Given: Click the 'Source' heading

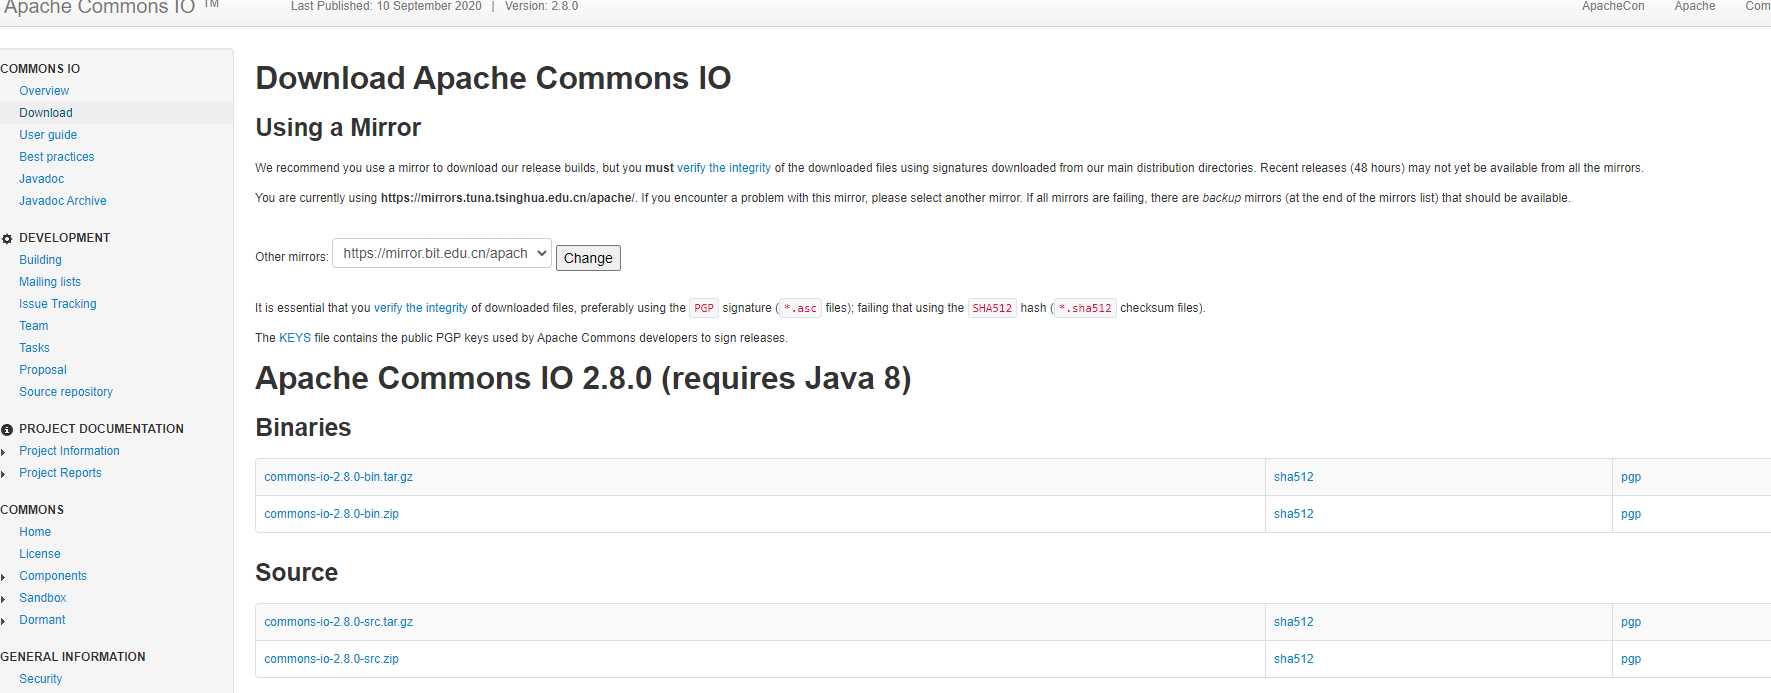Looking at the screenshot, I should click(x=296, y=573).
